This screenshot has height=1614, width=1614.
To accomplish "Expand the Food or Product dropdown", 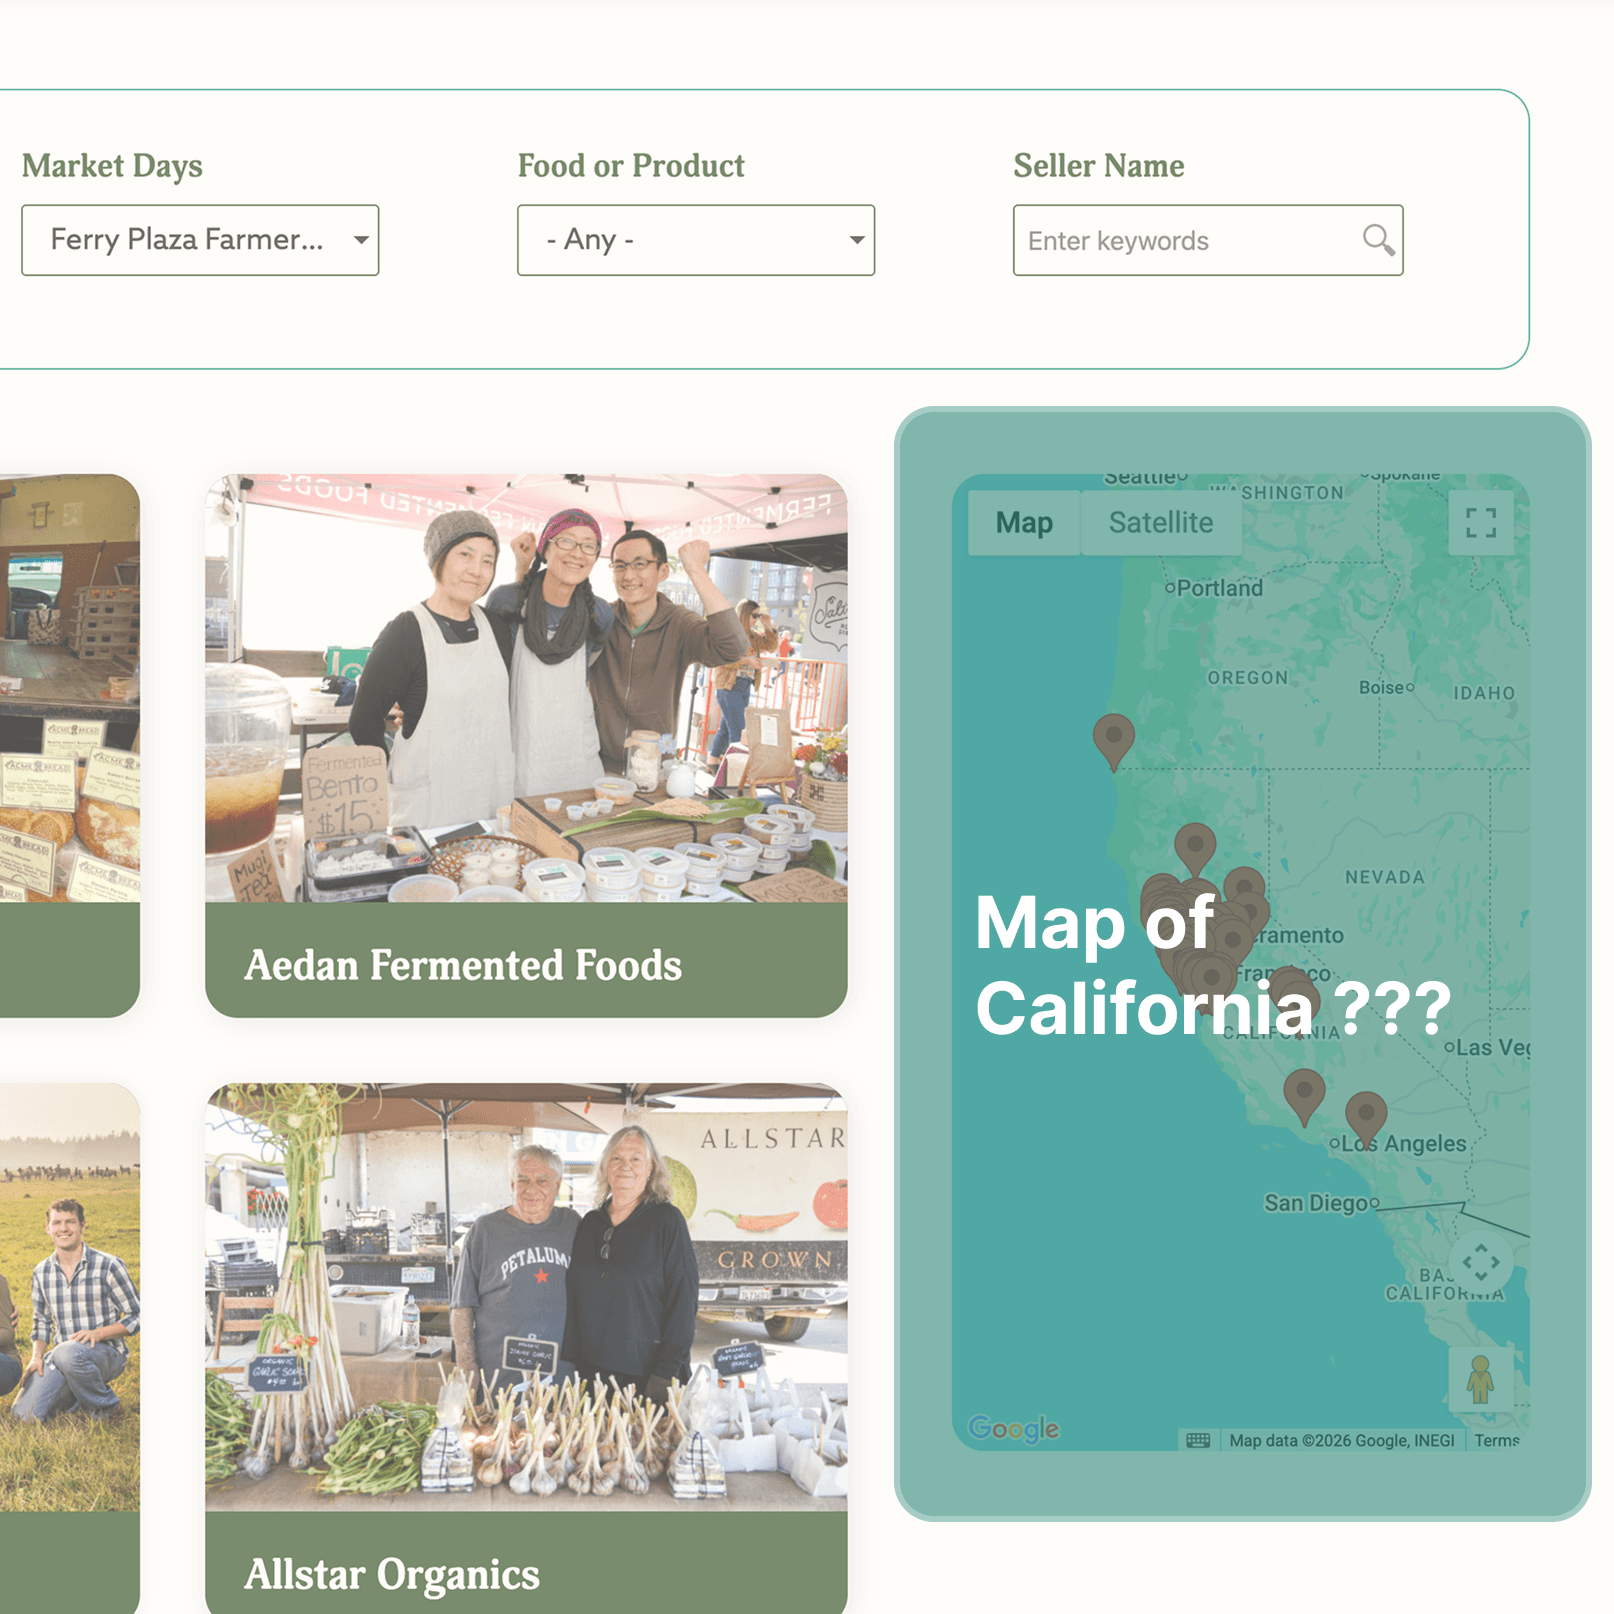I will 696,240.
